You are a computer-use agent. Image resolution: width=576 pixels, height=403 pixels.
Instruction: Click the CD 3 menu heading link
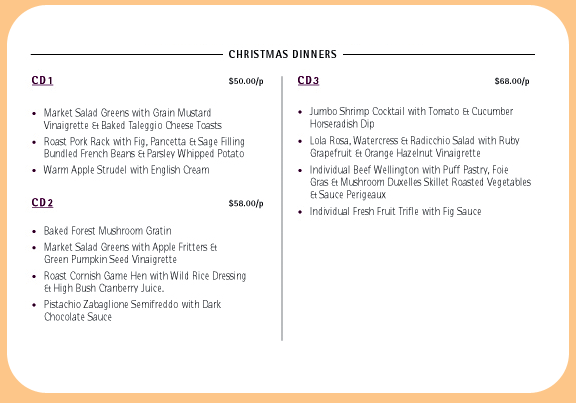coord(308,80)
